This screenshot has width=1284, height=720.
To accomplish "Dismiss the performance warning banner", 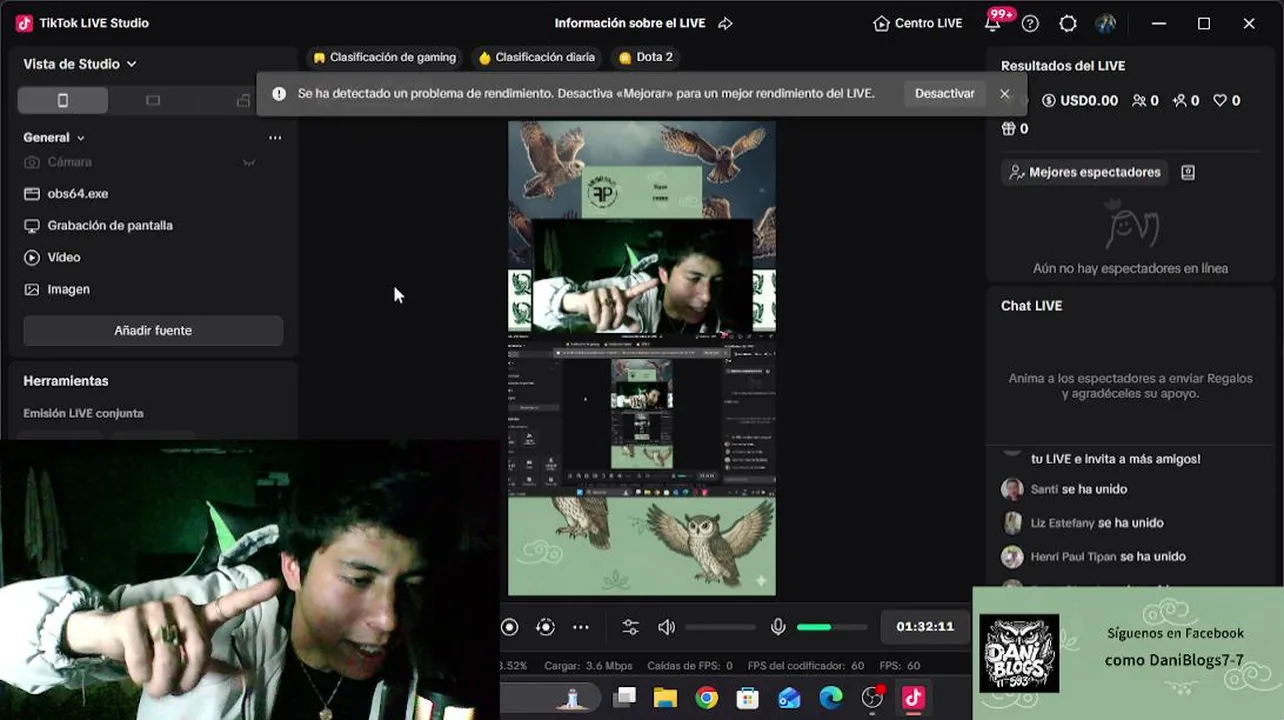I will (x=1005, y=94).
